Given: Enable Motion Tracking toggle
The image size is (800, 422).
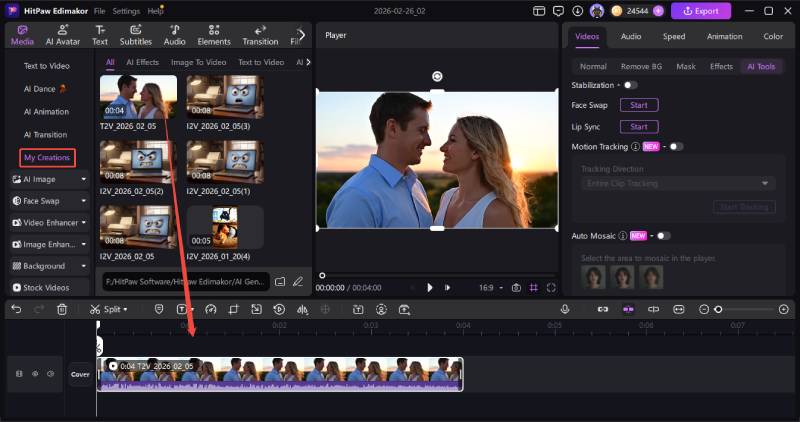Looking at the screenshot, I should [677, 146].
